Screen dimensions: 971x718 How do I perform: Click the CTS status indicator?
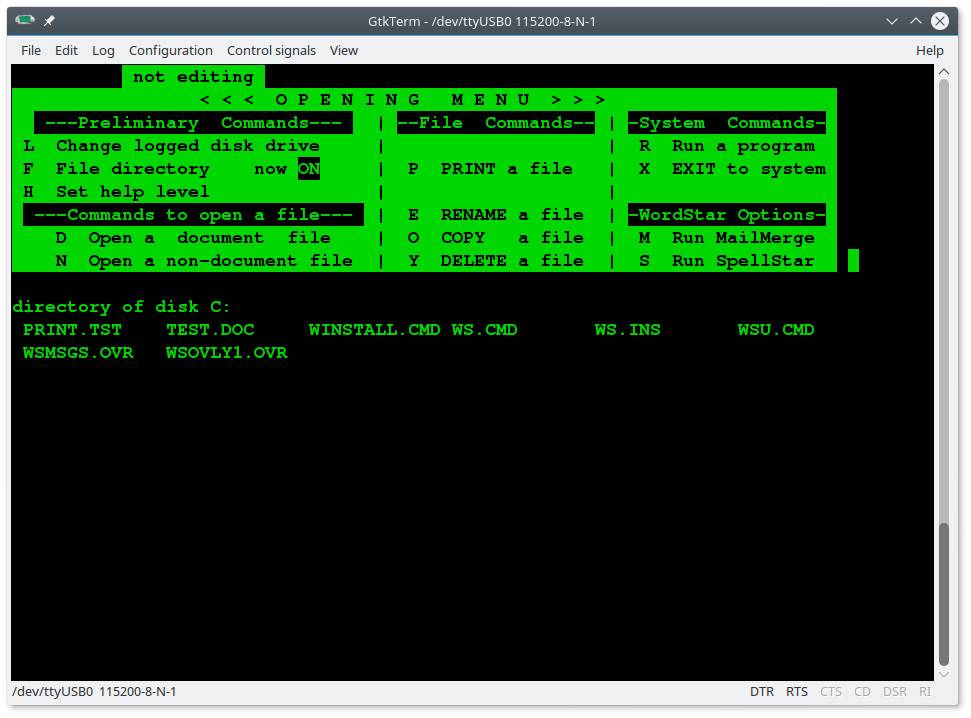pos(830,692)
